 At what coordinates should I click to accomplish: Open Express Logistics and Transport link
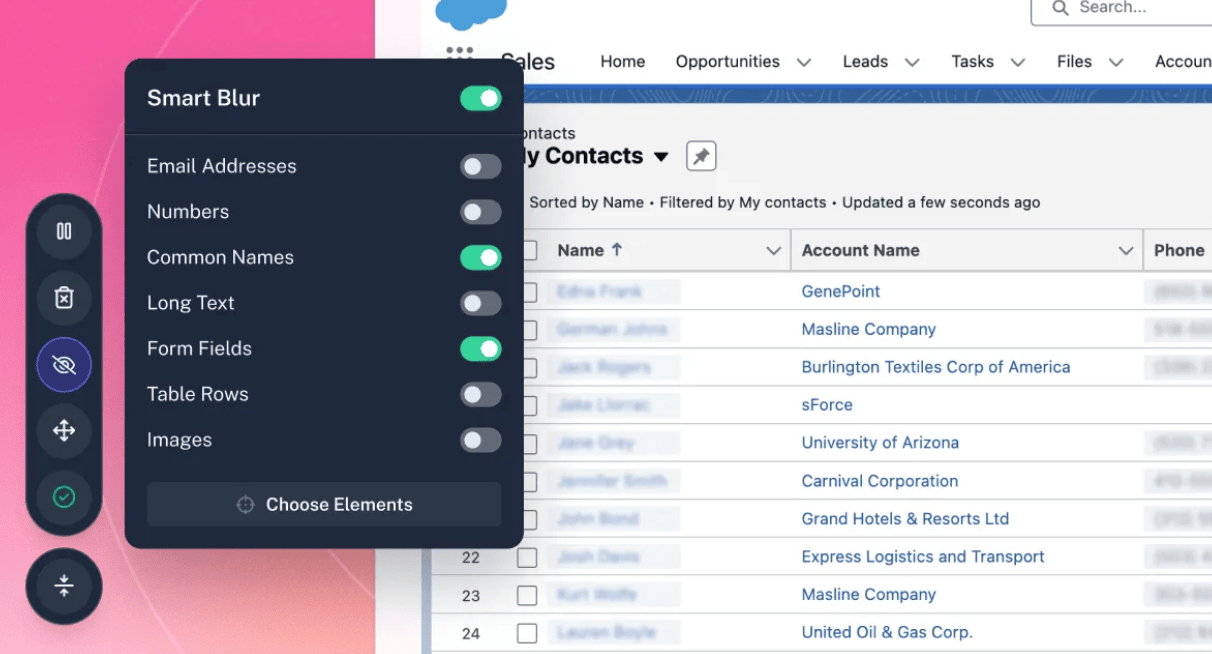click(x=923, y=557)
